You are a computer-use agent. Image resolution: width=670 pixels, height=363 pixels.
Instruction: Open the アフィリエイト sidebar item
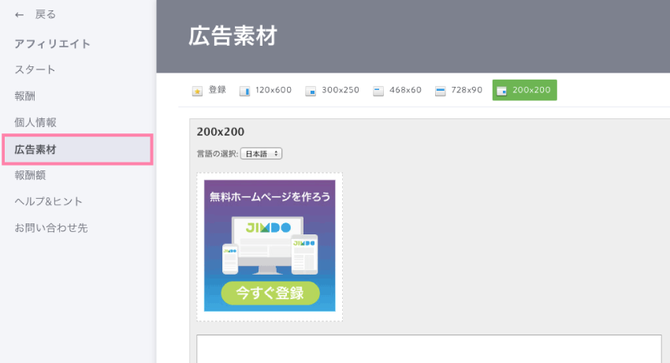click(53, 44)
